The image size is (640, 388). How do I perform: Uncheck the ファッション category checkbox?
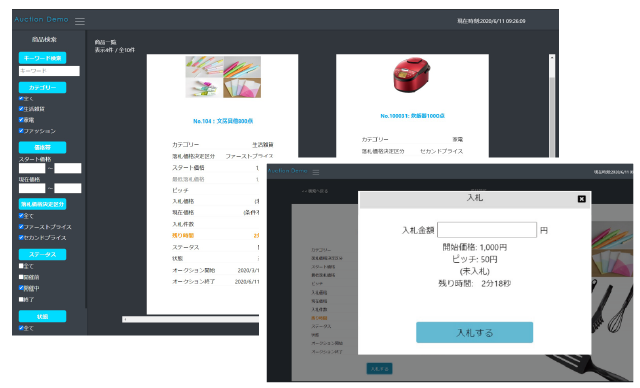[21, 131]
